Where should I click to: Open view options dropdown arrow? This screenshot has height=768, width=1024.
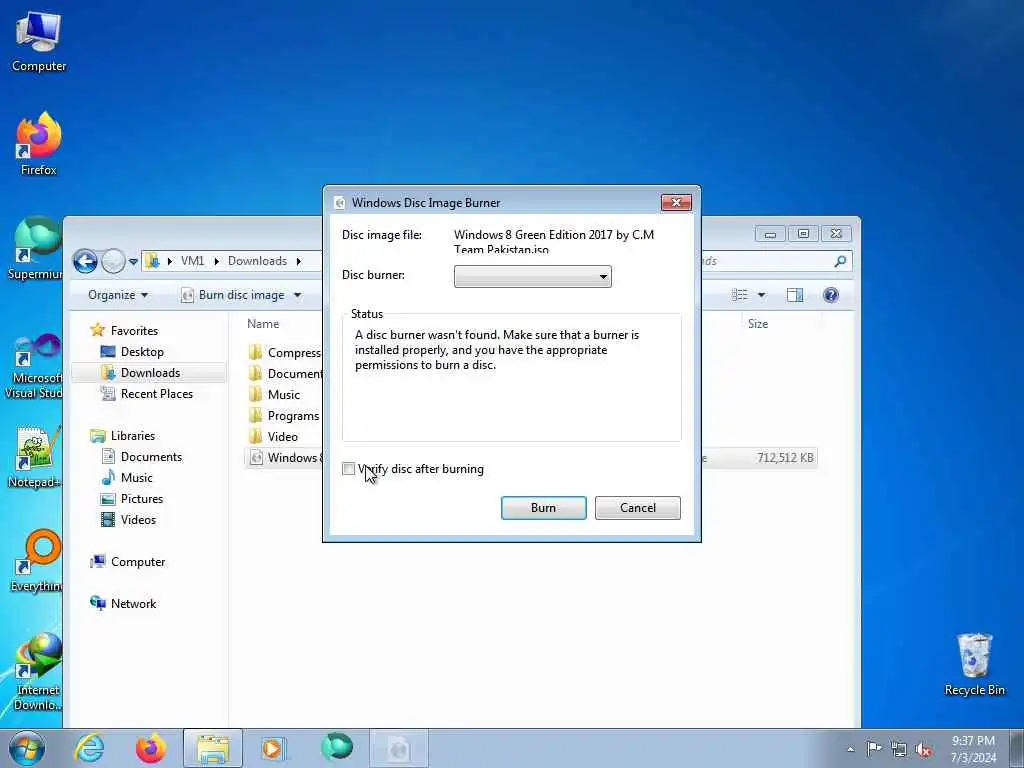761,295
